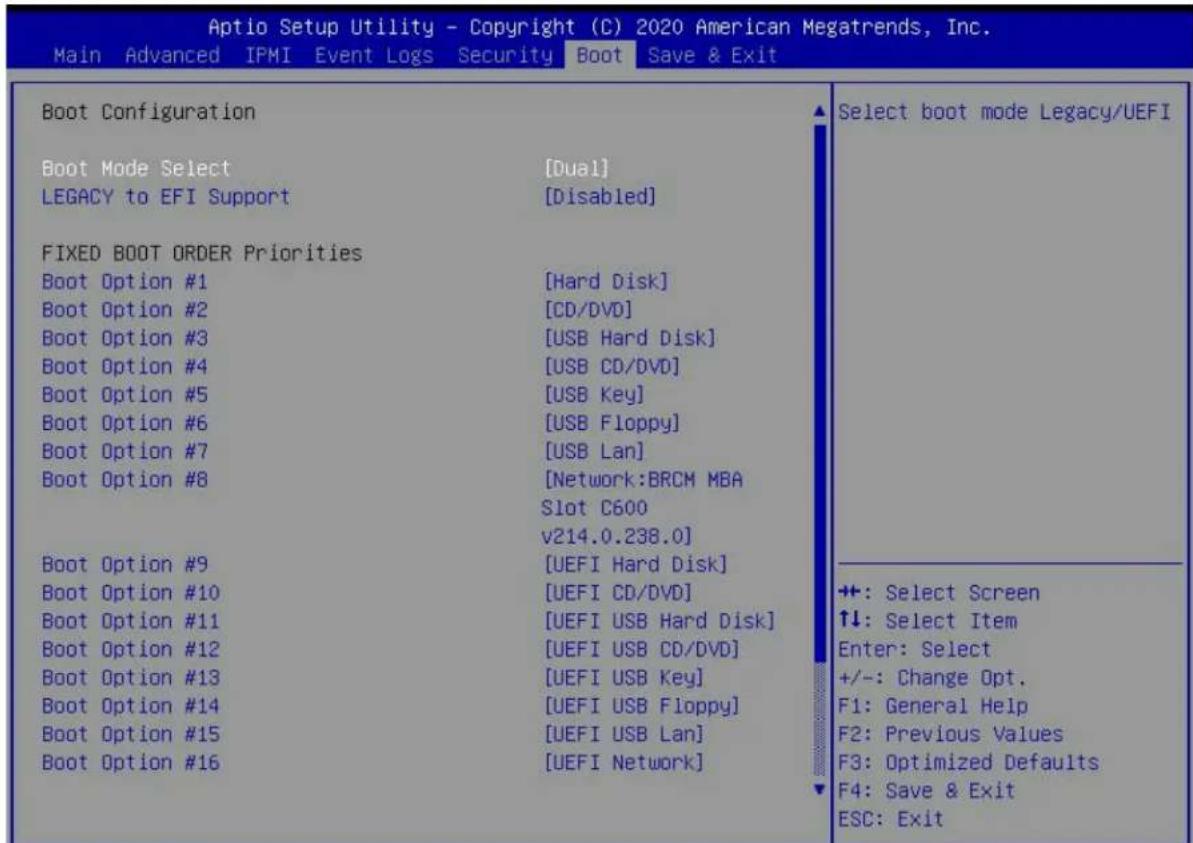Select the Boot tab
Viewport: 1193px width, 843px height.
pyautogui.click(x=600, y=56)
